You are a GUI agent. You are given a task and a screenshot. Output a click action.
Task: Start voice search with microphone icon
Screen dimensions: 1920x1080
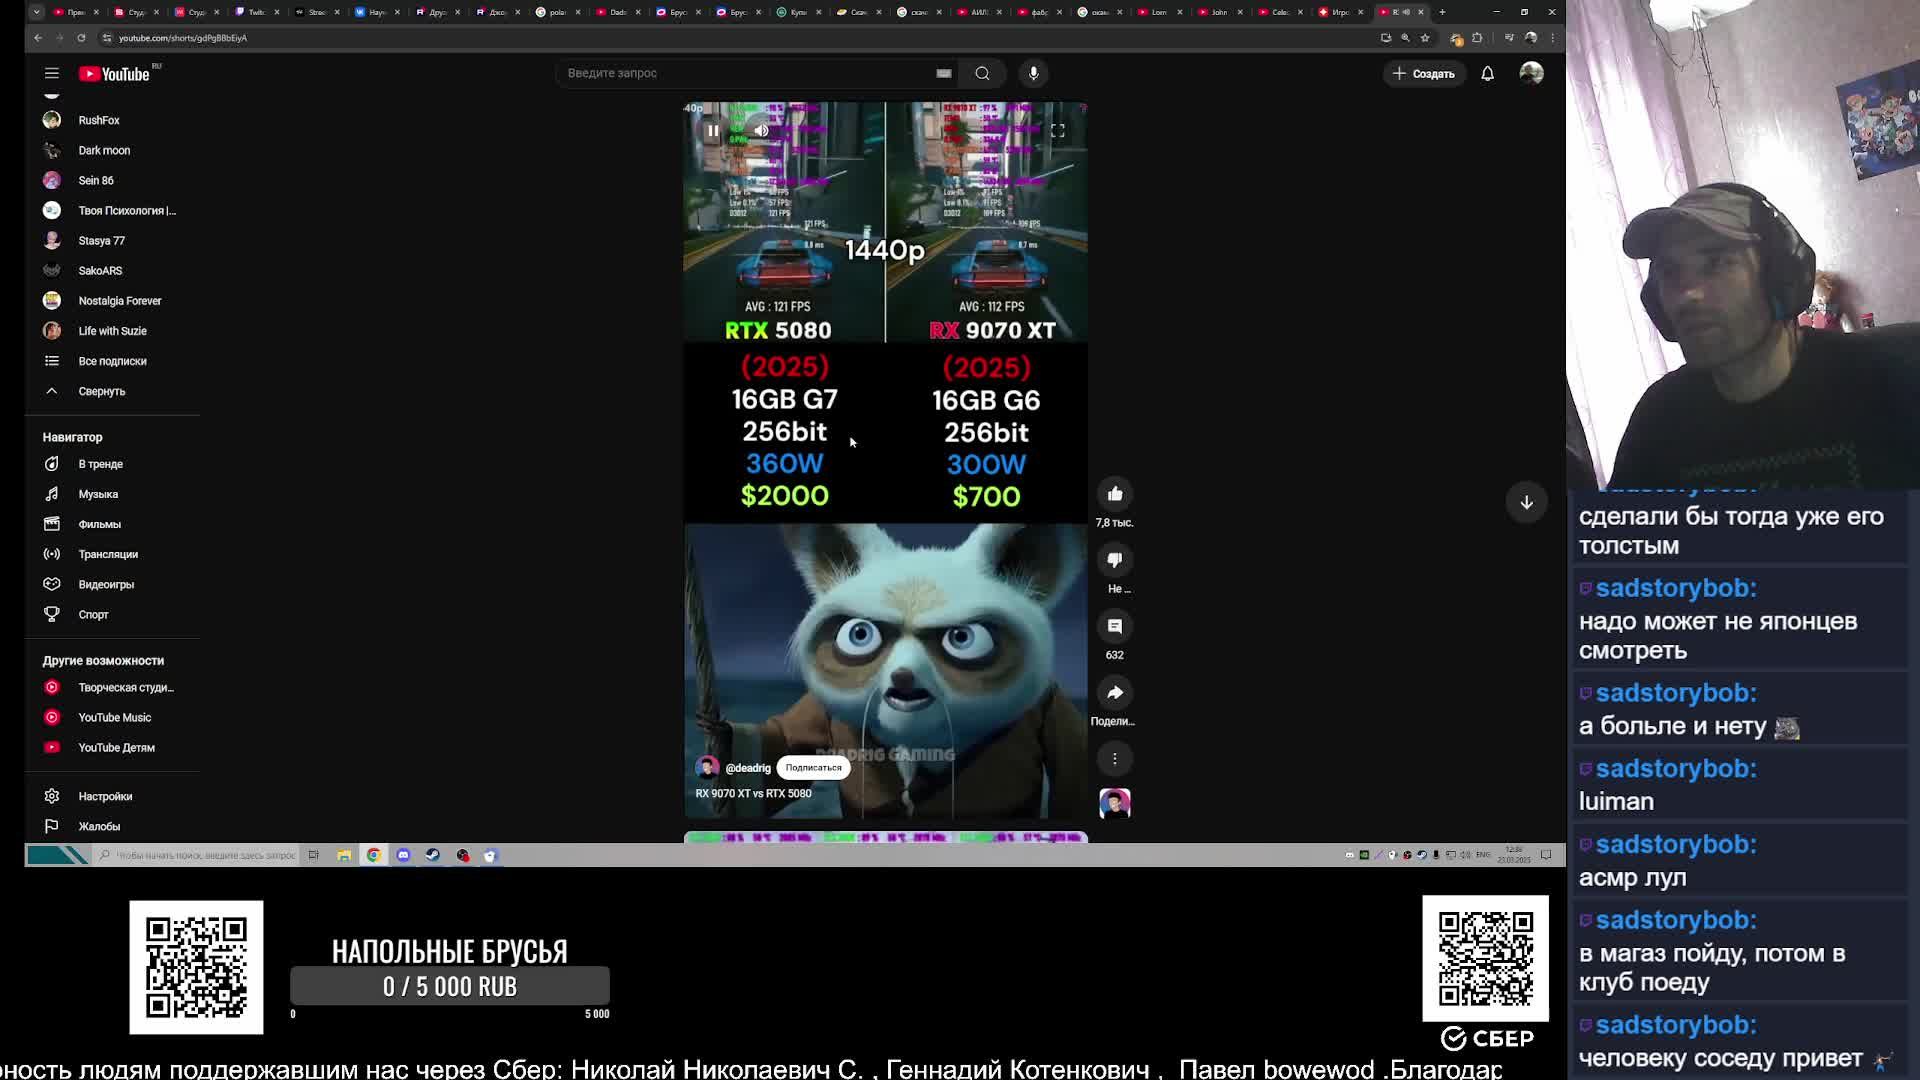(1033, 73)
